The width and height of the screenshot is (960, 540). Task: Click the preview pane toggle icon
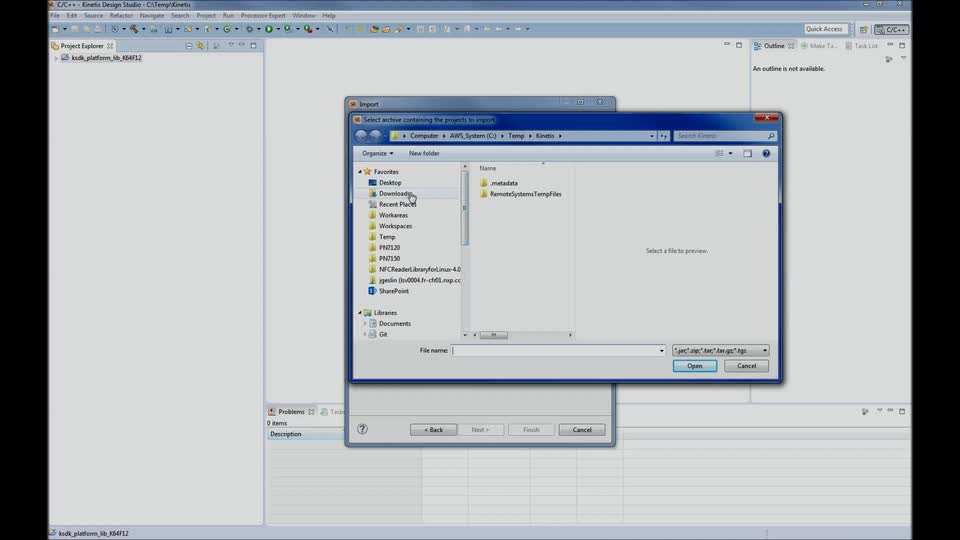tap(748, 153)
